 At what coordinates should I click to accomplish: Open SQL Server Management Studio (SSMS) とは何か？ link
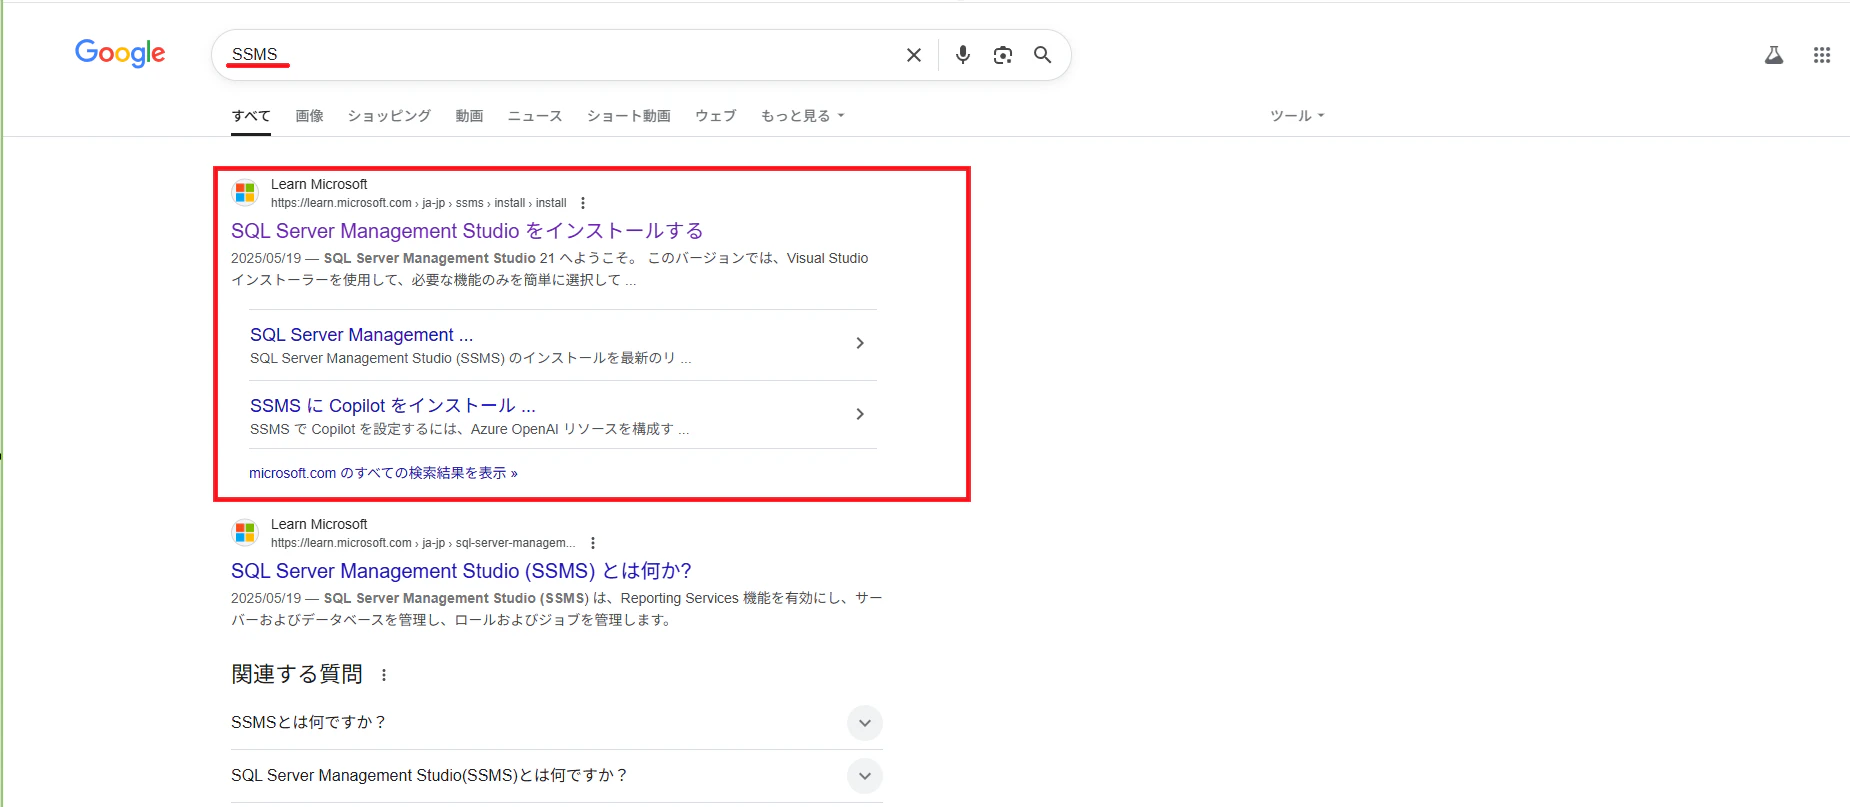461,571
